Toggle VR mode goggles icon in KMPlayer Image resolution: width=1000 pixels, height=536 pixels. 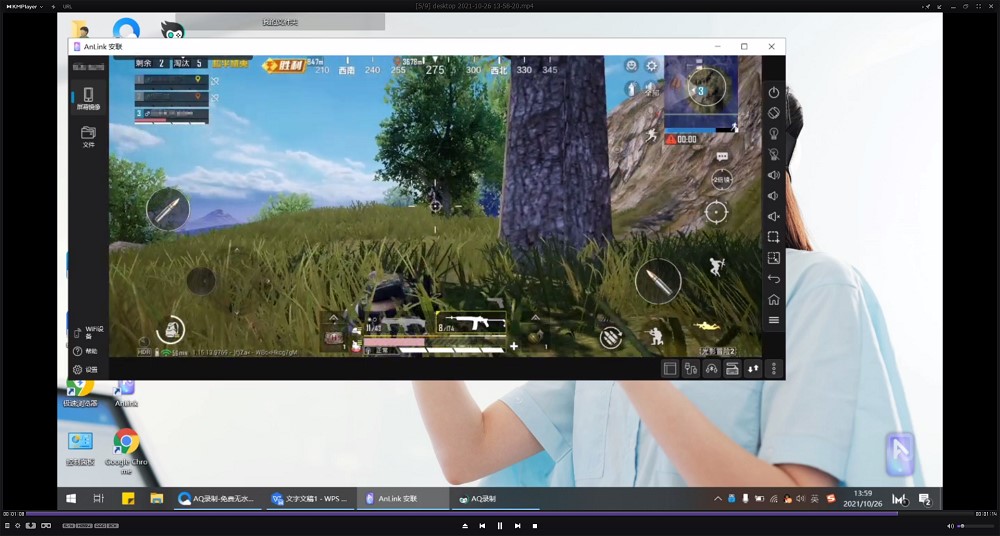46,526
